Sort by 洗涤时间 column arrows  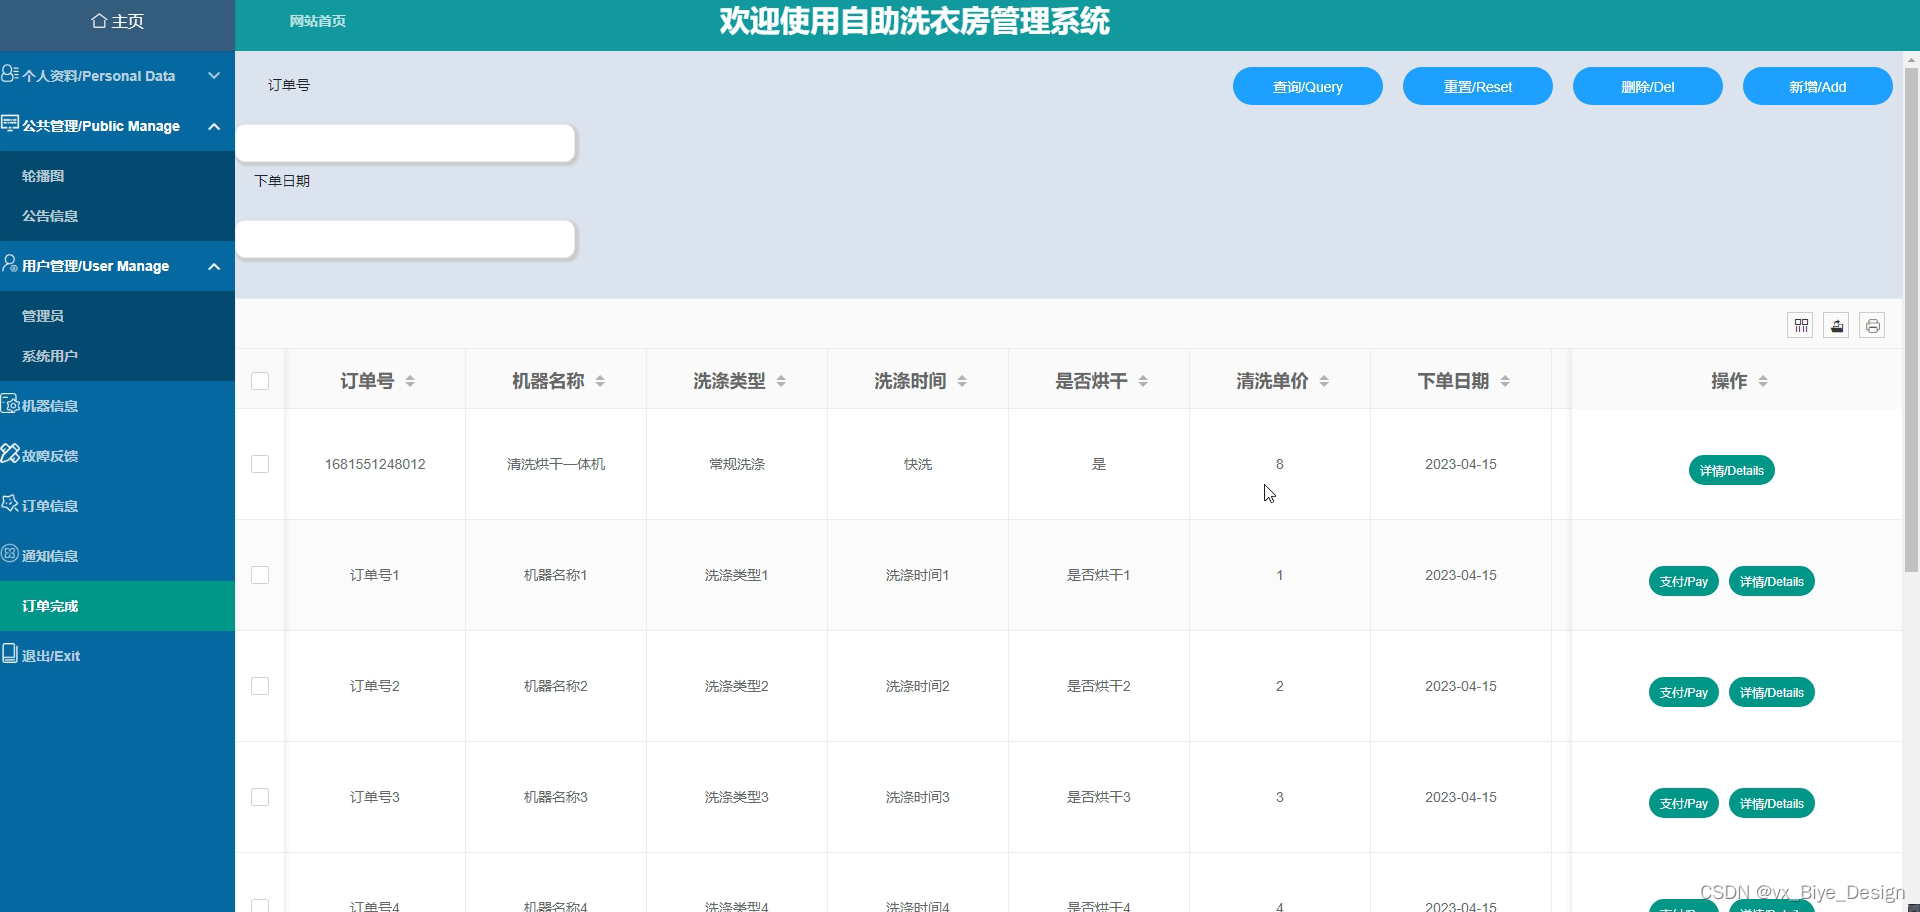(962, 381)
